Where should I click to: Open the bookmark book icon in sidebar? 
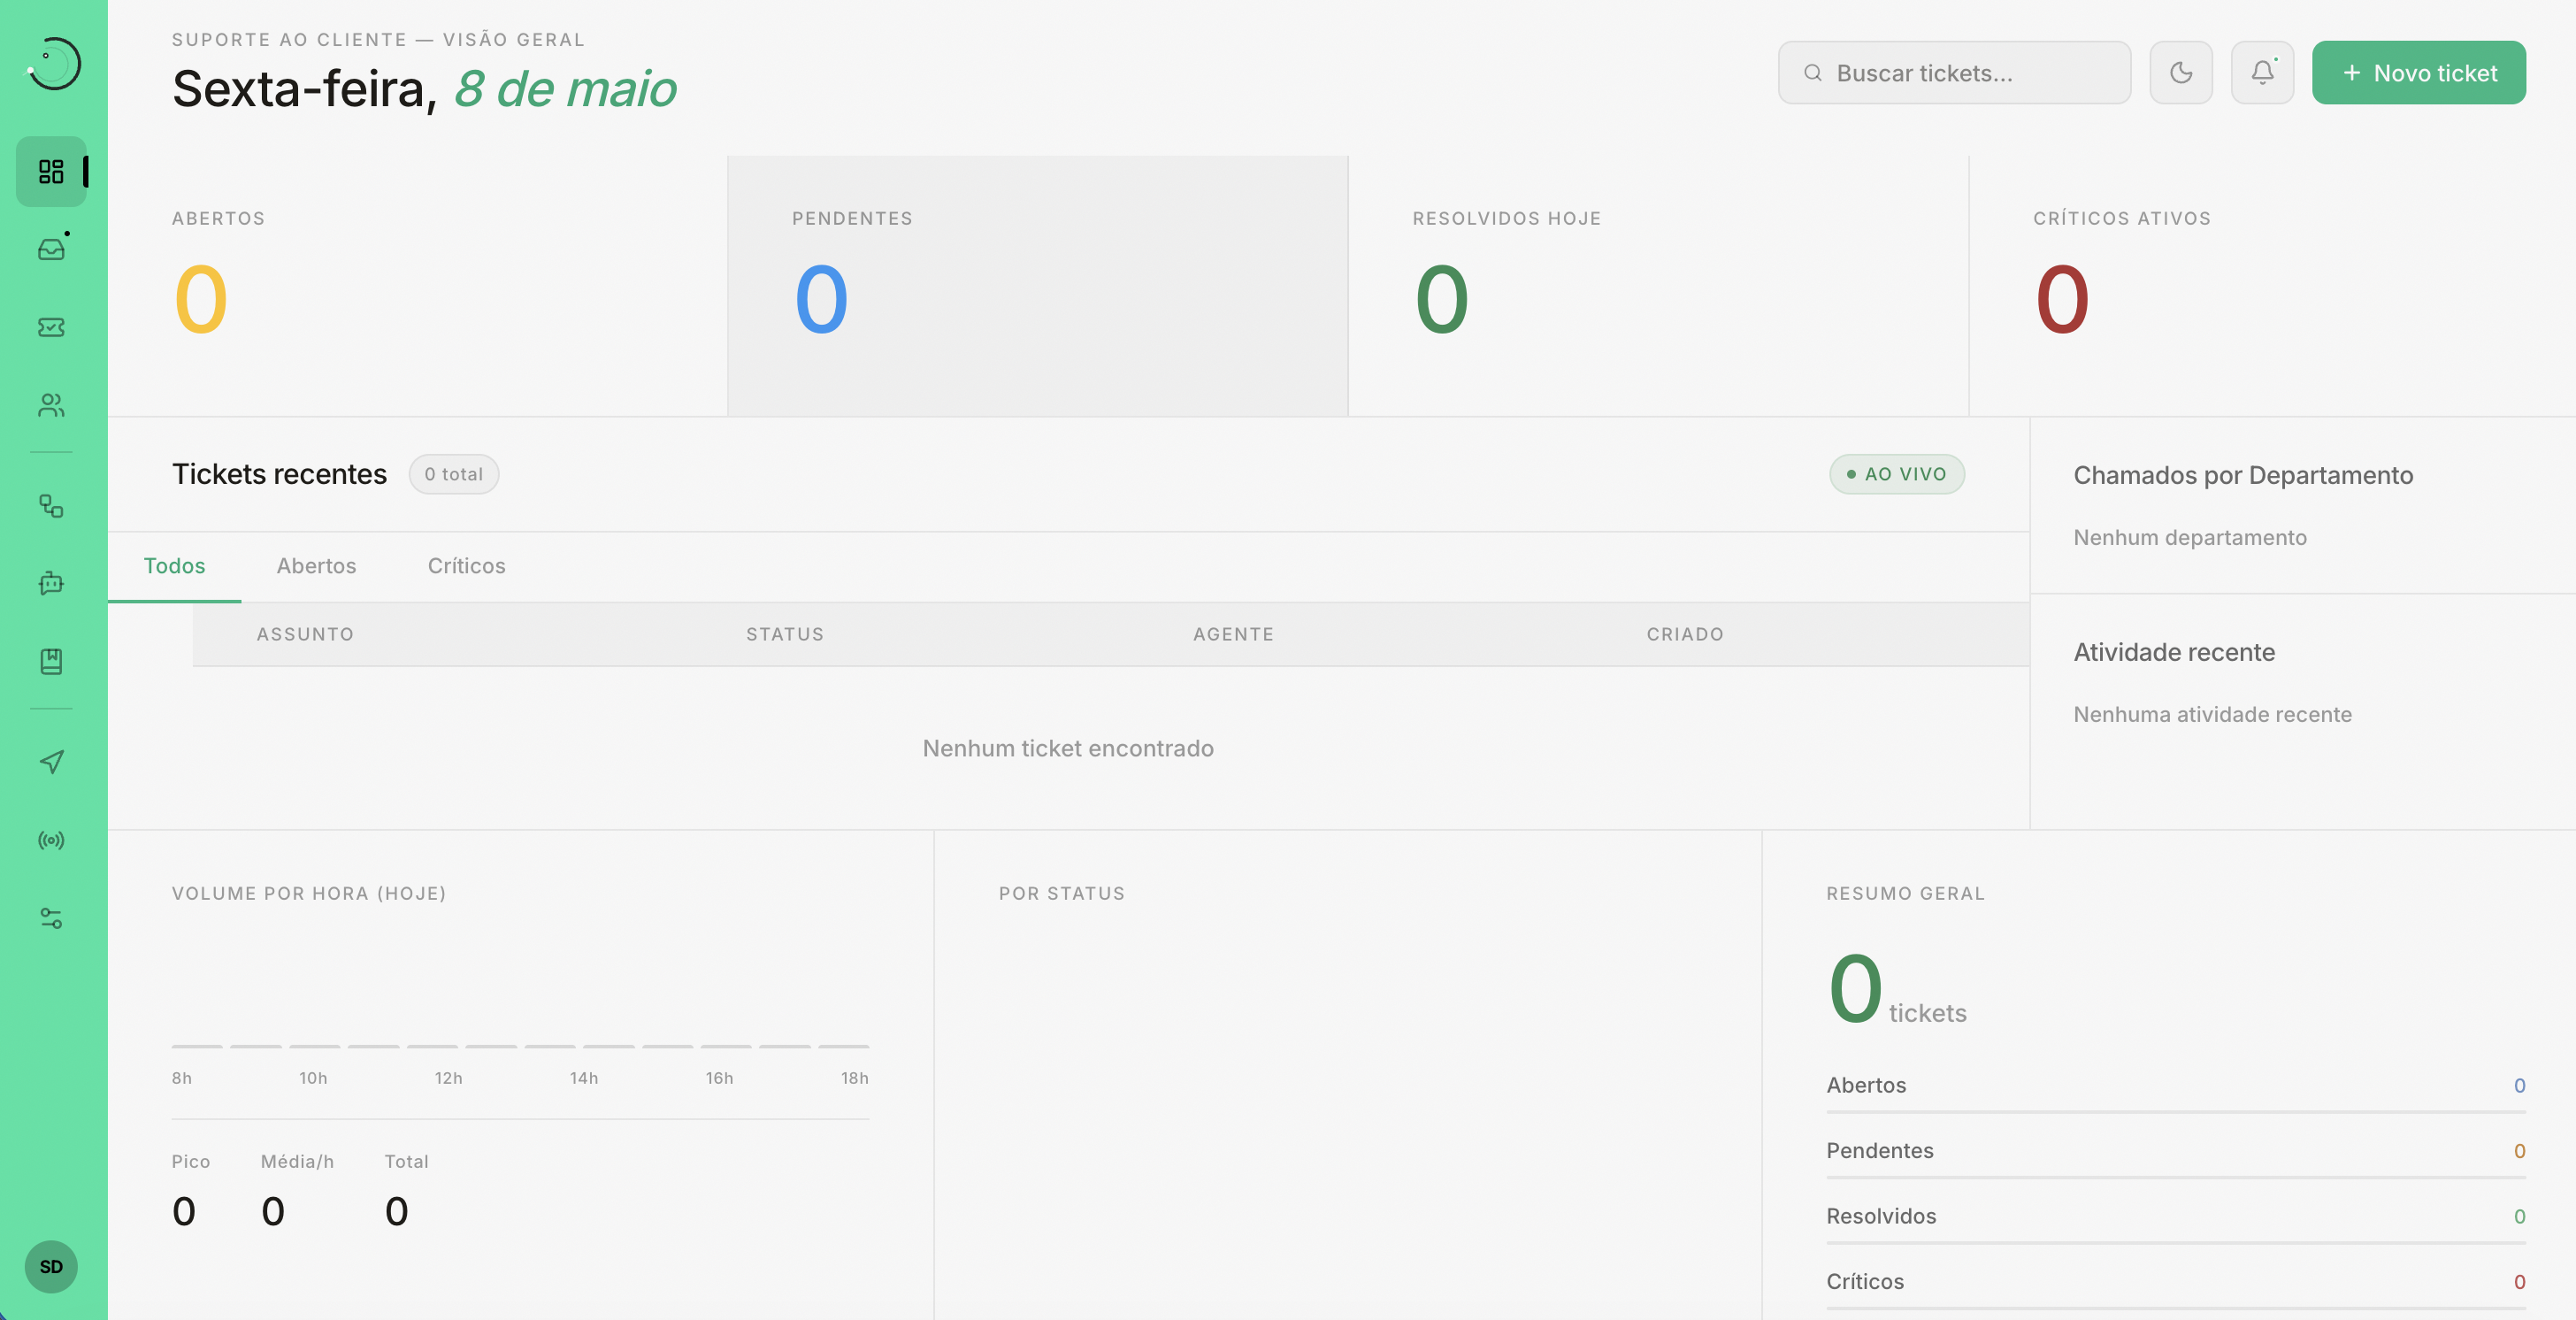coord(51,661)
